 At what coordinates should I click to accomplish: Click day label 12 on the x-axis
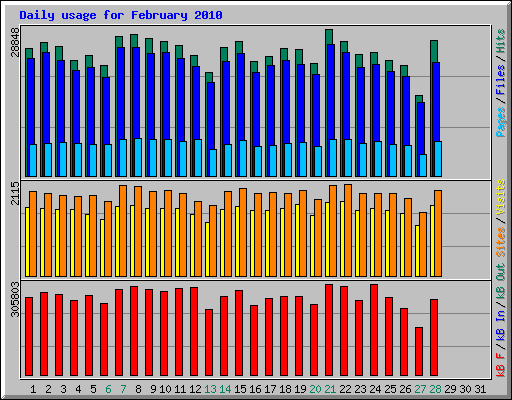195,389
